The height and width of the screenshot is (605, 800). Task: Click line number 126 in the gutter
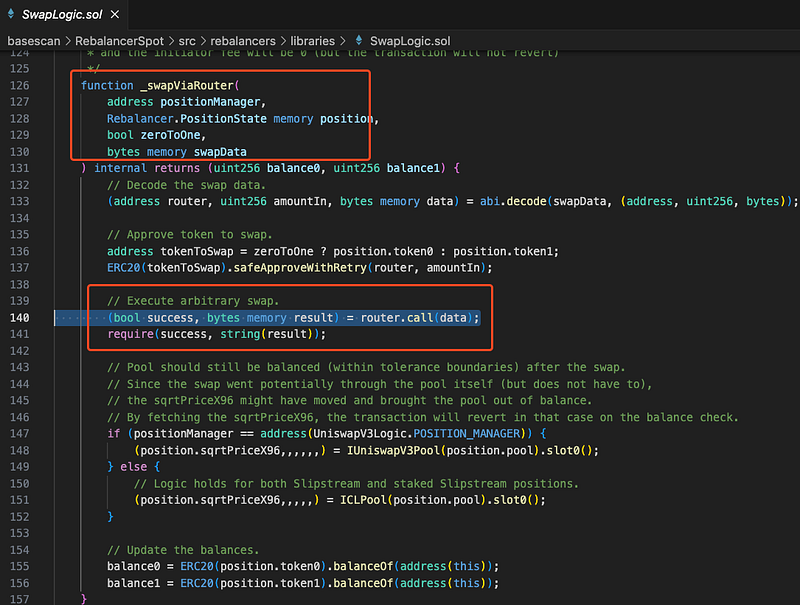20,85
